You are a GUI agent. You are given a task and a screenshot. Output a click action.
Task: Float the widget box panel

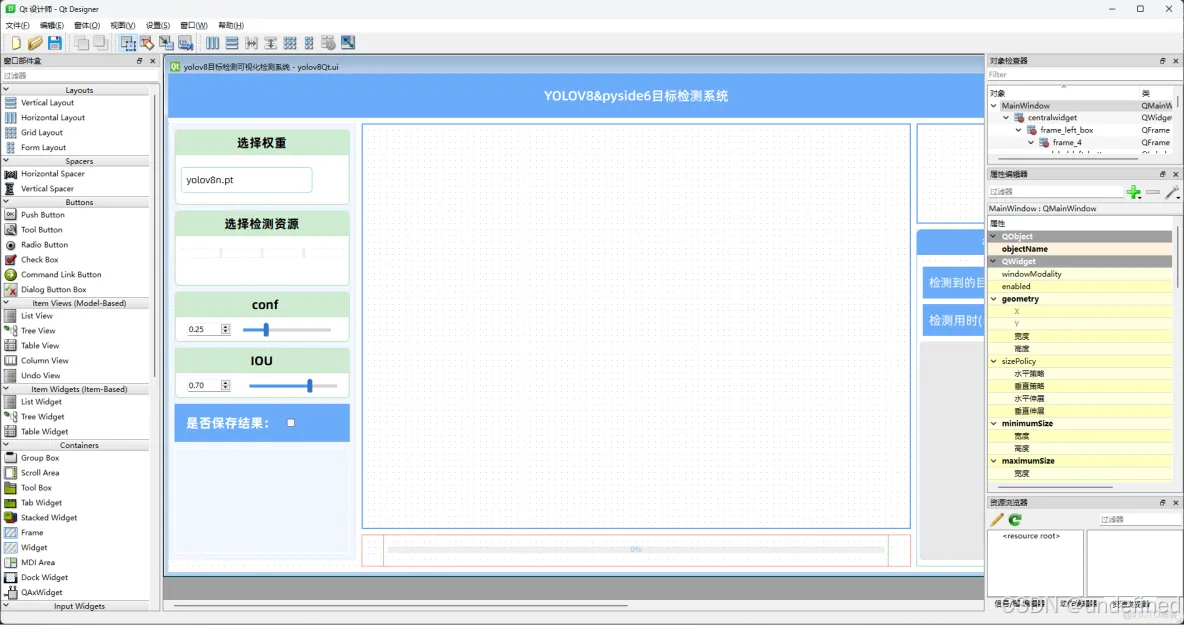click(140, 60)
